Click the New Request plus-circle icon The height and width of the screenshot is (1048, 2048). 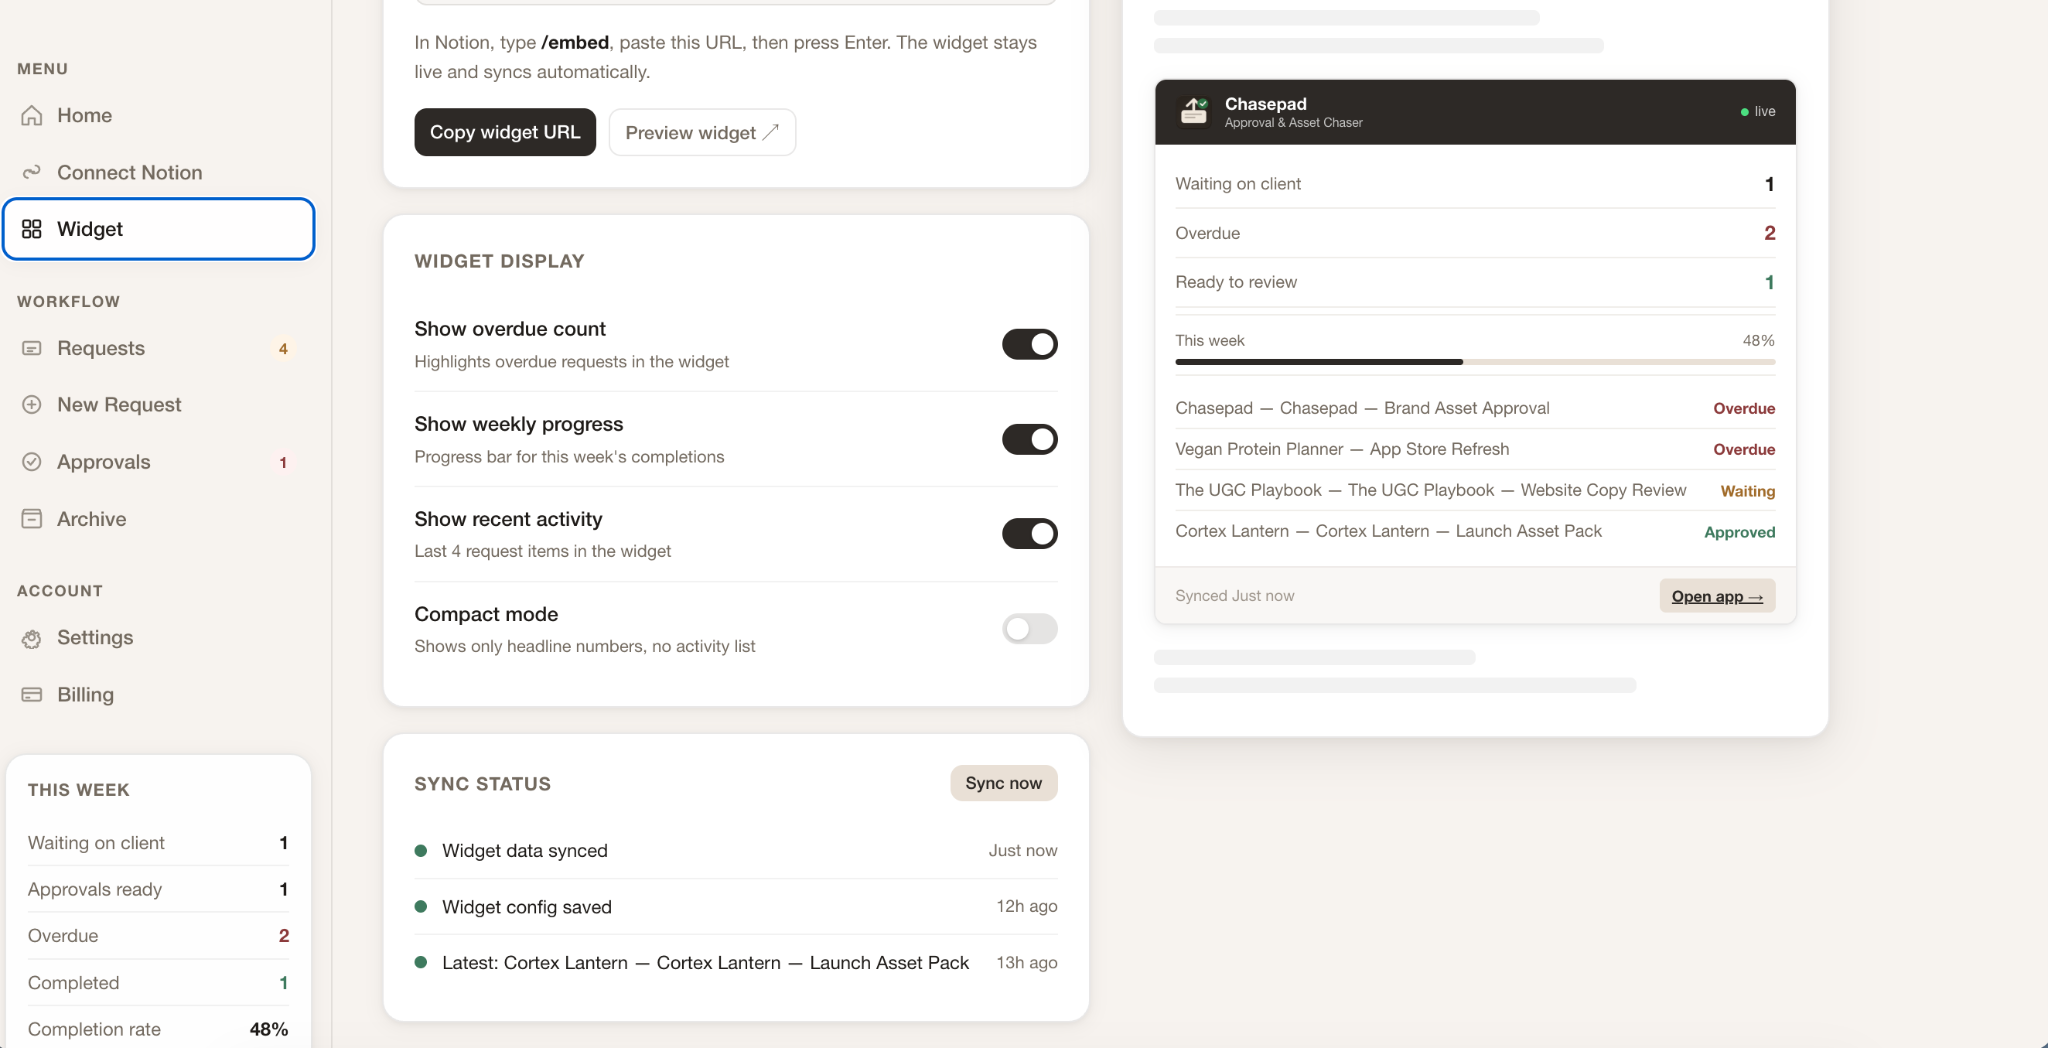[32, 405]
